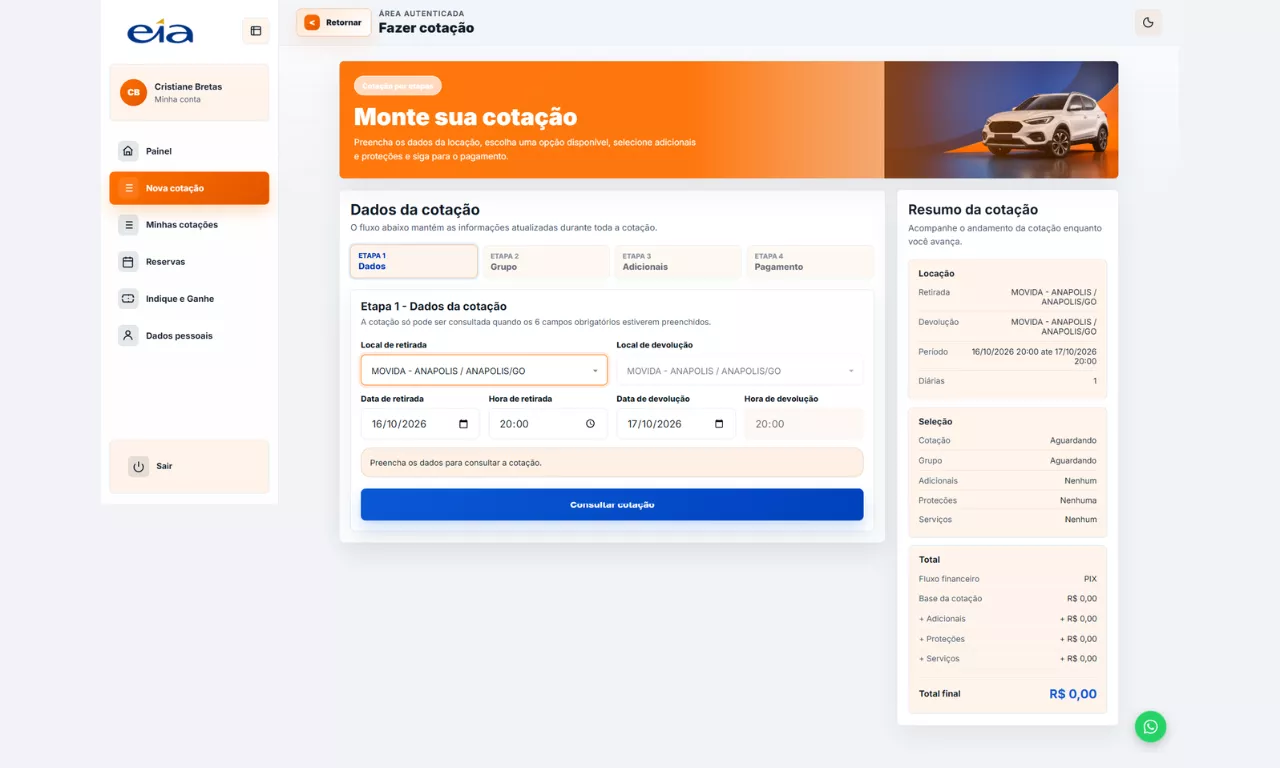Click the Reservas calendar icon
Image resolution: width=1280 pixels, height=768 pixels.
[128, 262]
